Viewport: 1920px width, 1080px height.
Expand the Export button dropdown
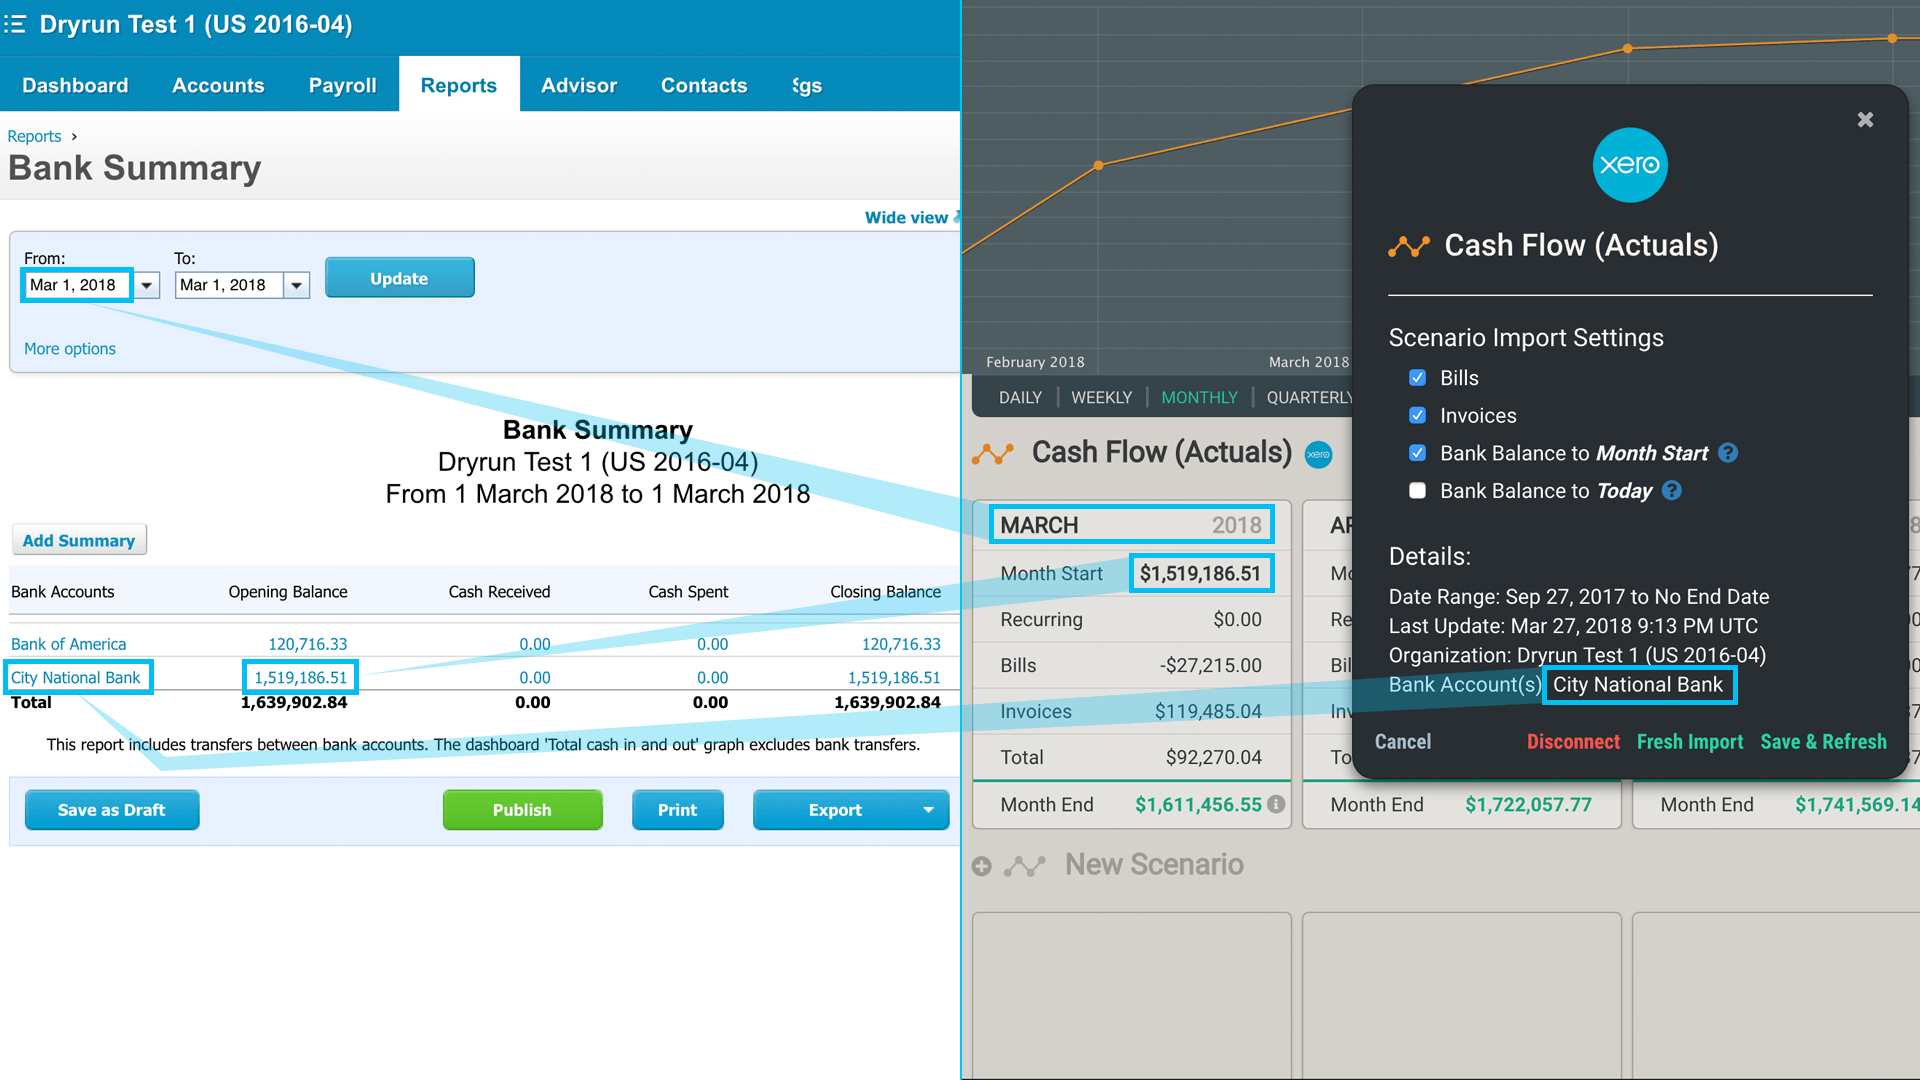[x=928, y=810]
